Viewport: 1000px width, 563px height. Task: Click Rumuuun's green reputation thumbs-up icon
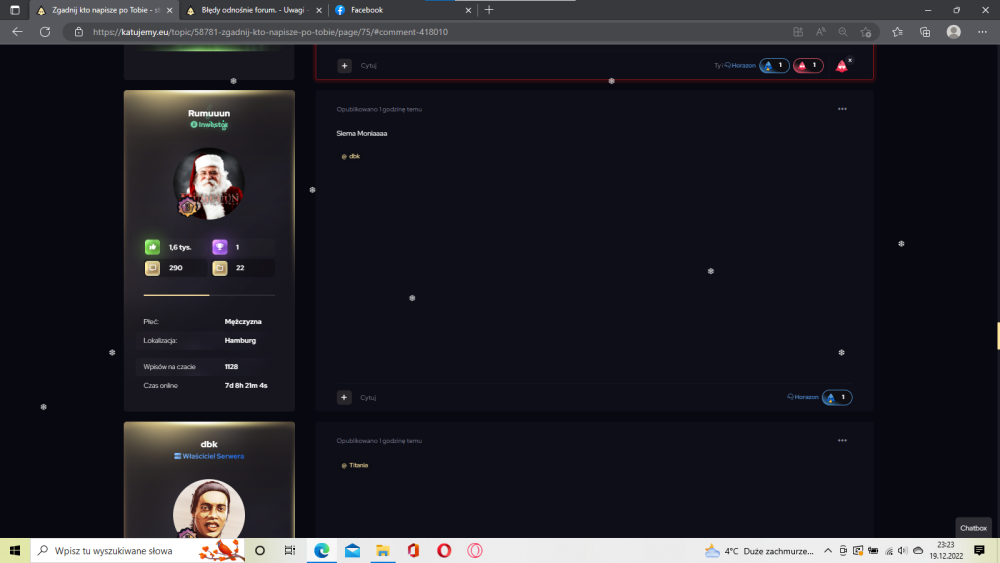(x=152, y=247)
